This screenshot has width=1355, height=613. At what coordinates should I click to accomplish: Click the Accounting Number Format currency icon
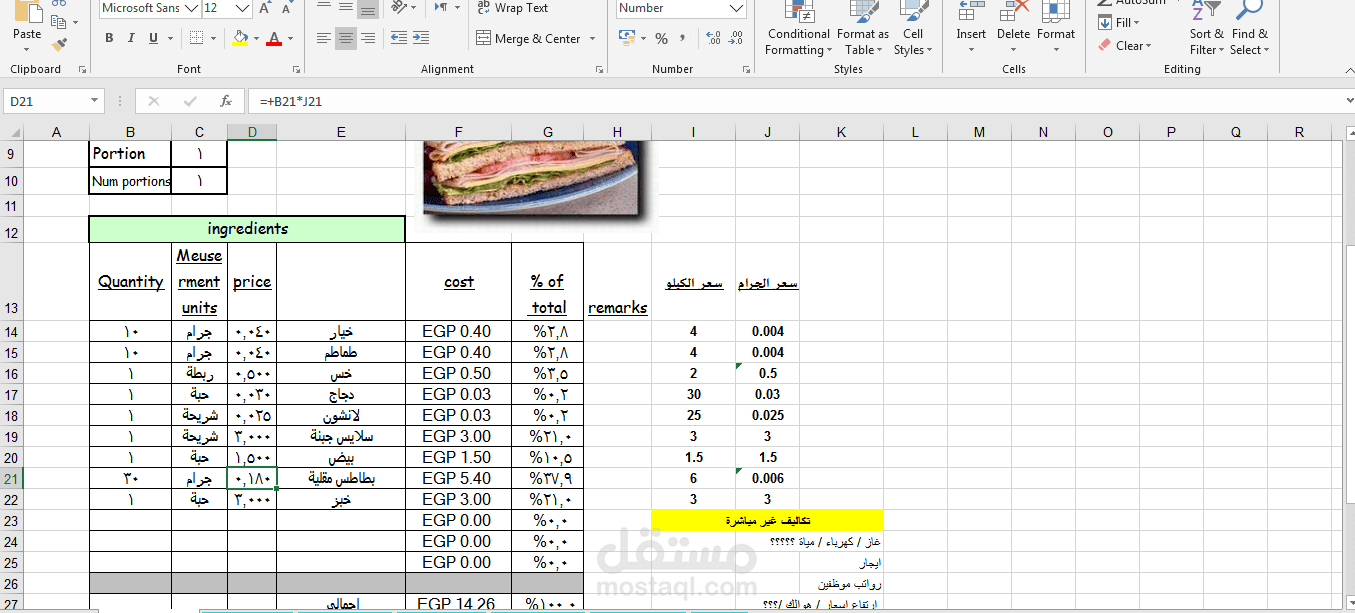(x=626, y=38)
